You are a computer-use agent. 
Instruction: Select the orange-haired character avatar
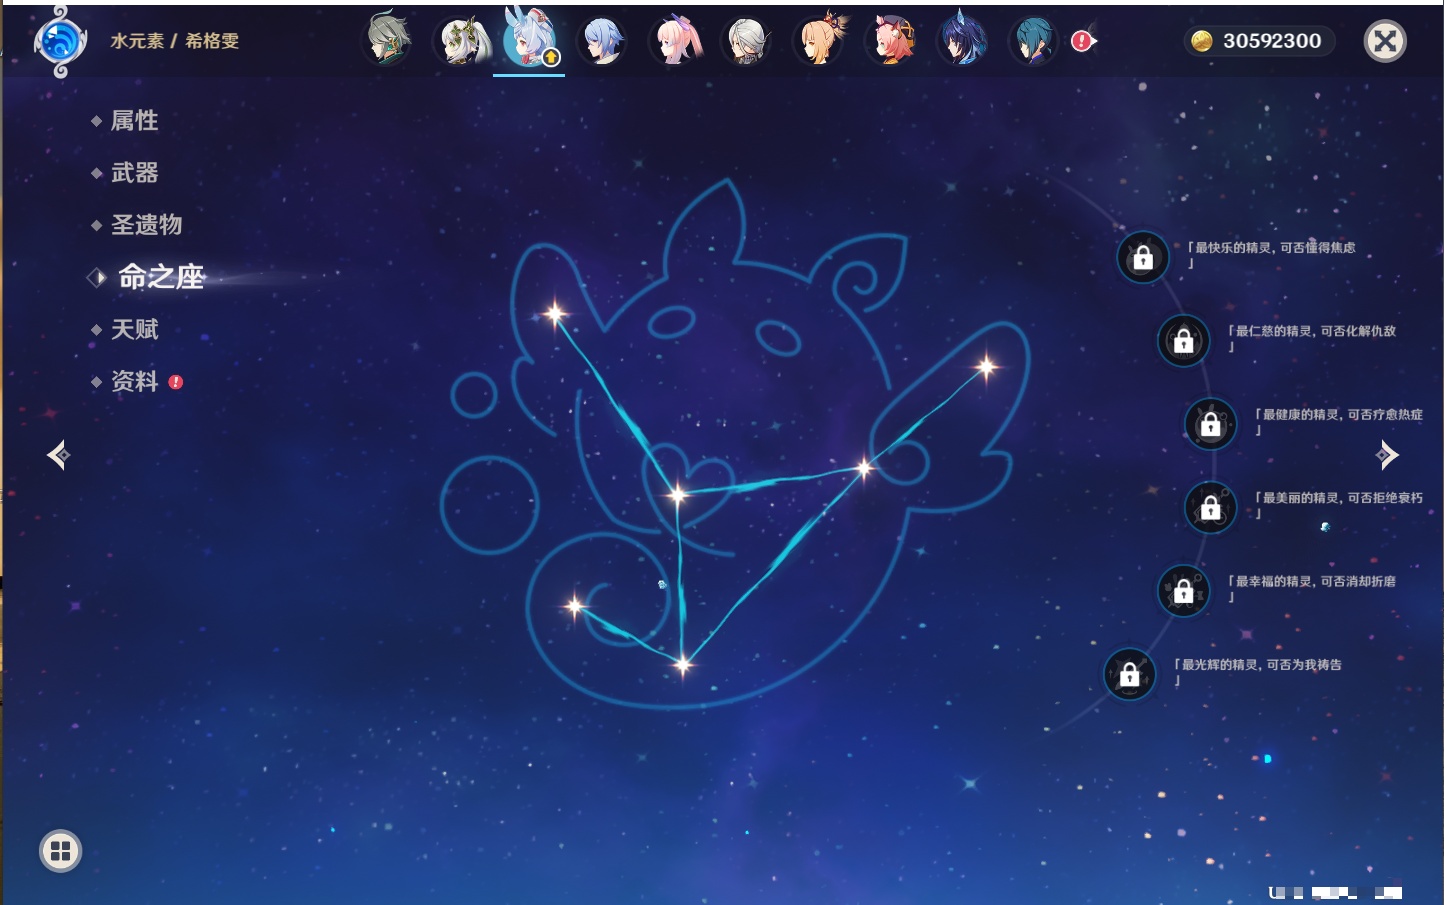[820, 41]
